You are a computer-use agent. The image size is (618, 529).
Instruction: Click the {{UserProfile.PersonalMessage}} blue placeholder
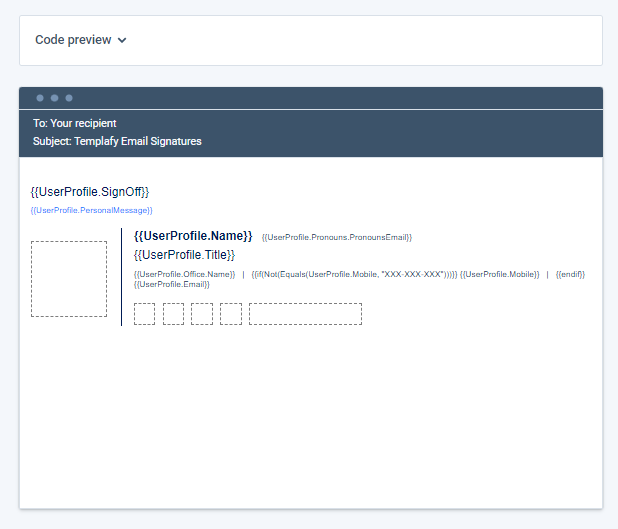[x=91, y=210]
